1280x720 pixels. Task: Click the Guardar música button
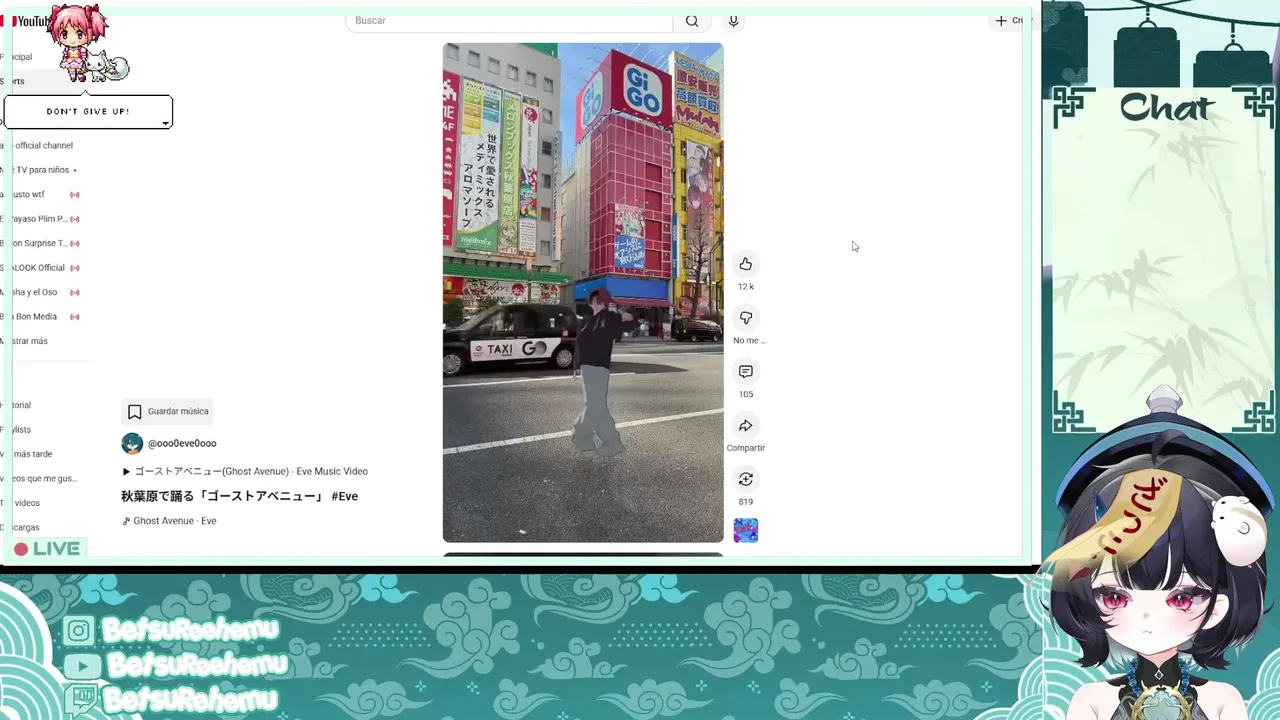(168, 411)
